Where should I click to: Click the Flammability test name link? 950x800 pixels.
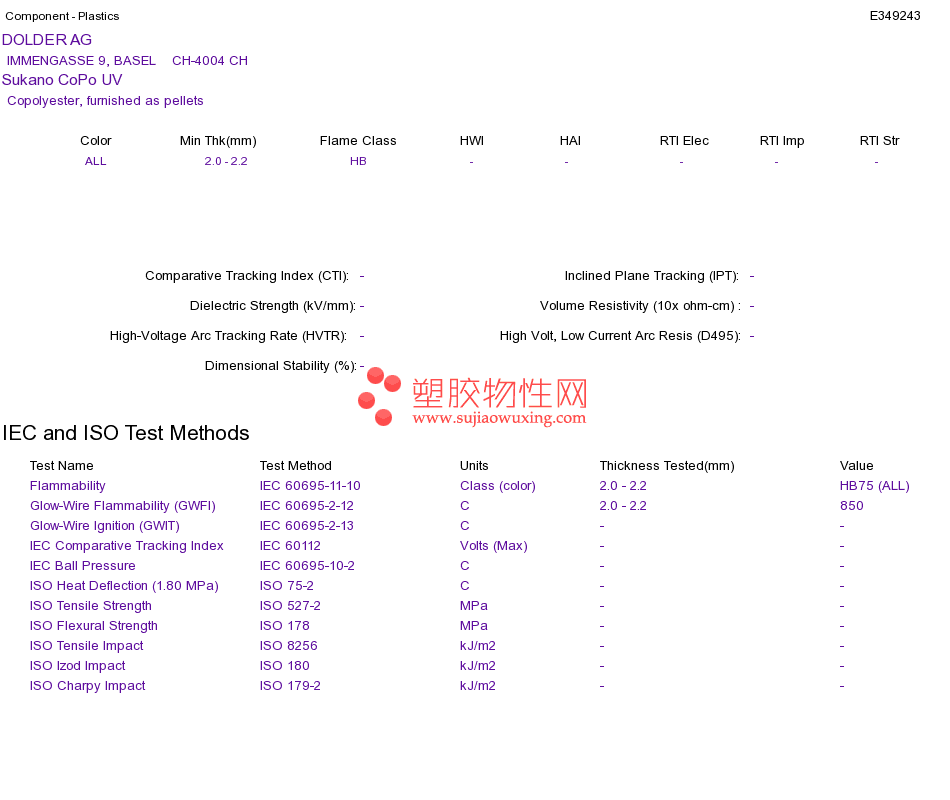point(67,485)
